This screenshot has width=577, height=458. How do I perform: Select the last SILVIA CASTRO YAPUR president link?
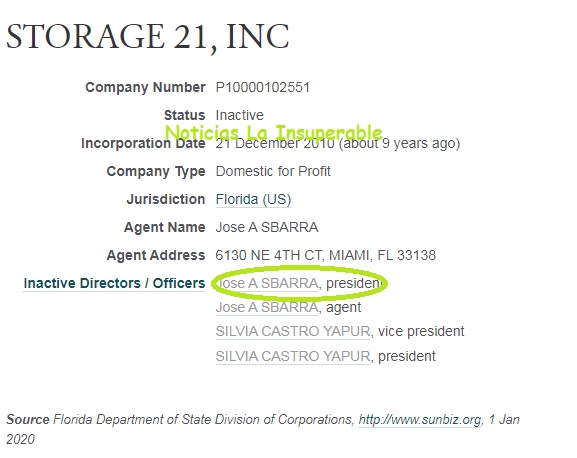pos(293,356)
